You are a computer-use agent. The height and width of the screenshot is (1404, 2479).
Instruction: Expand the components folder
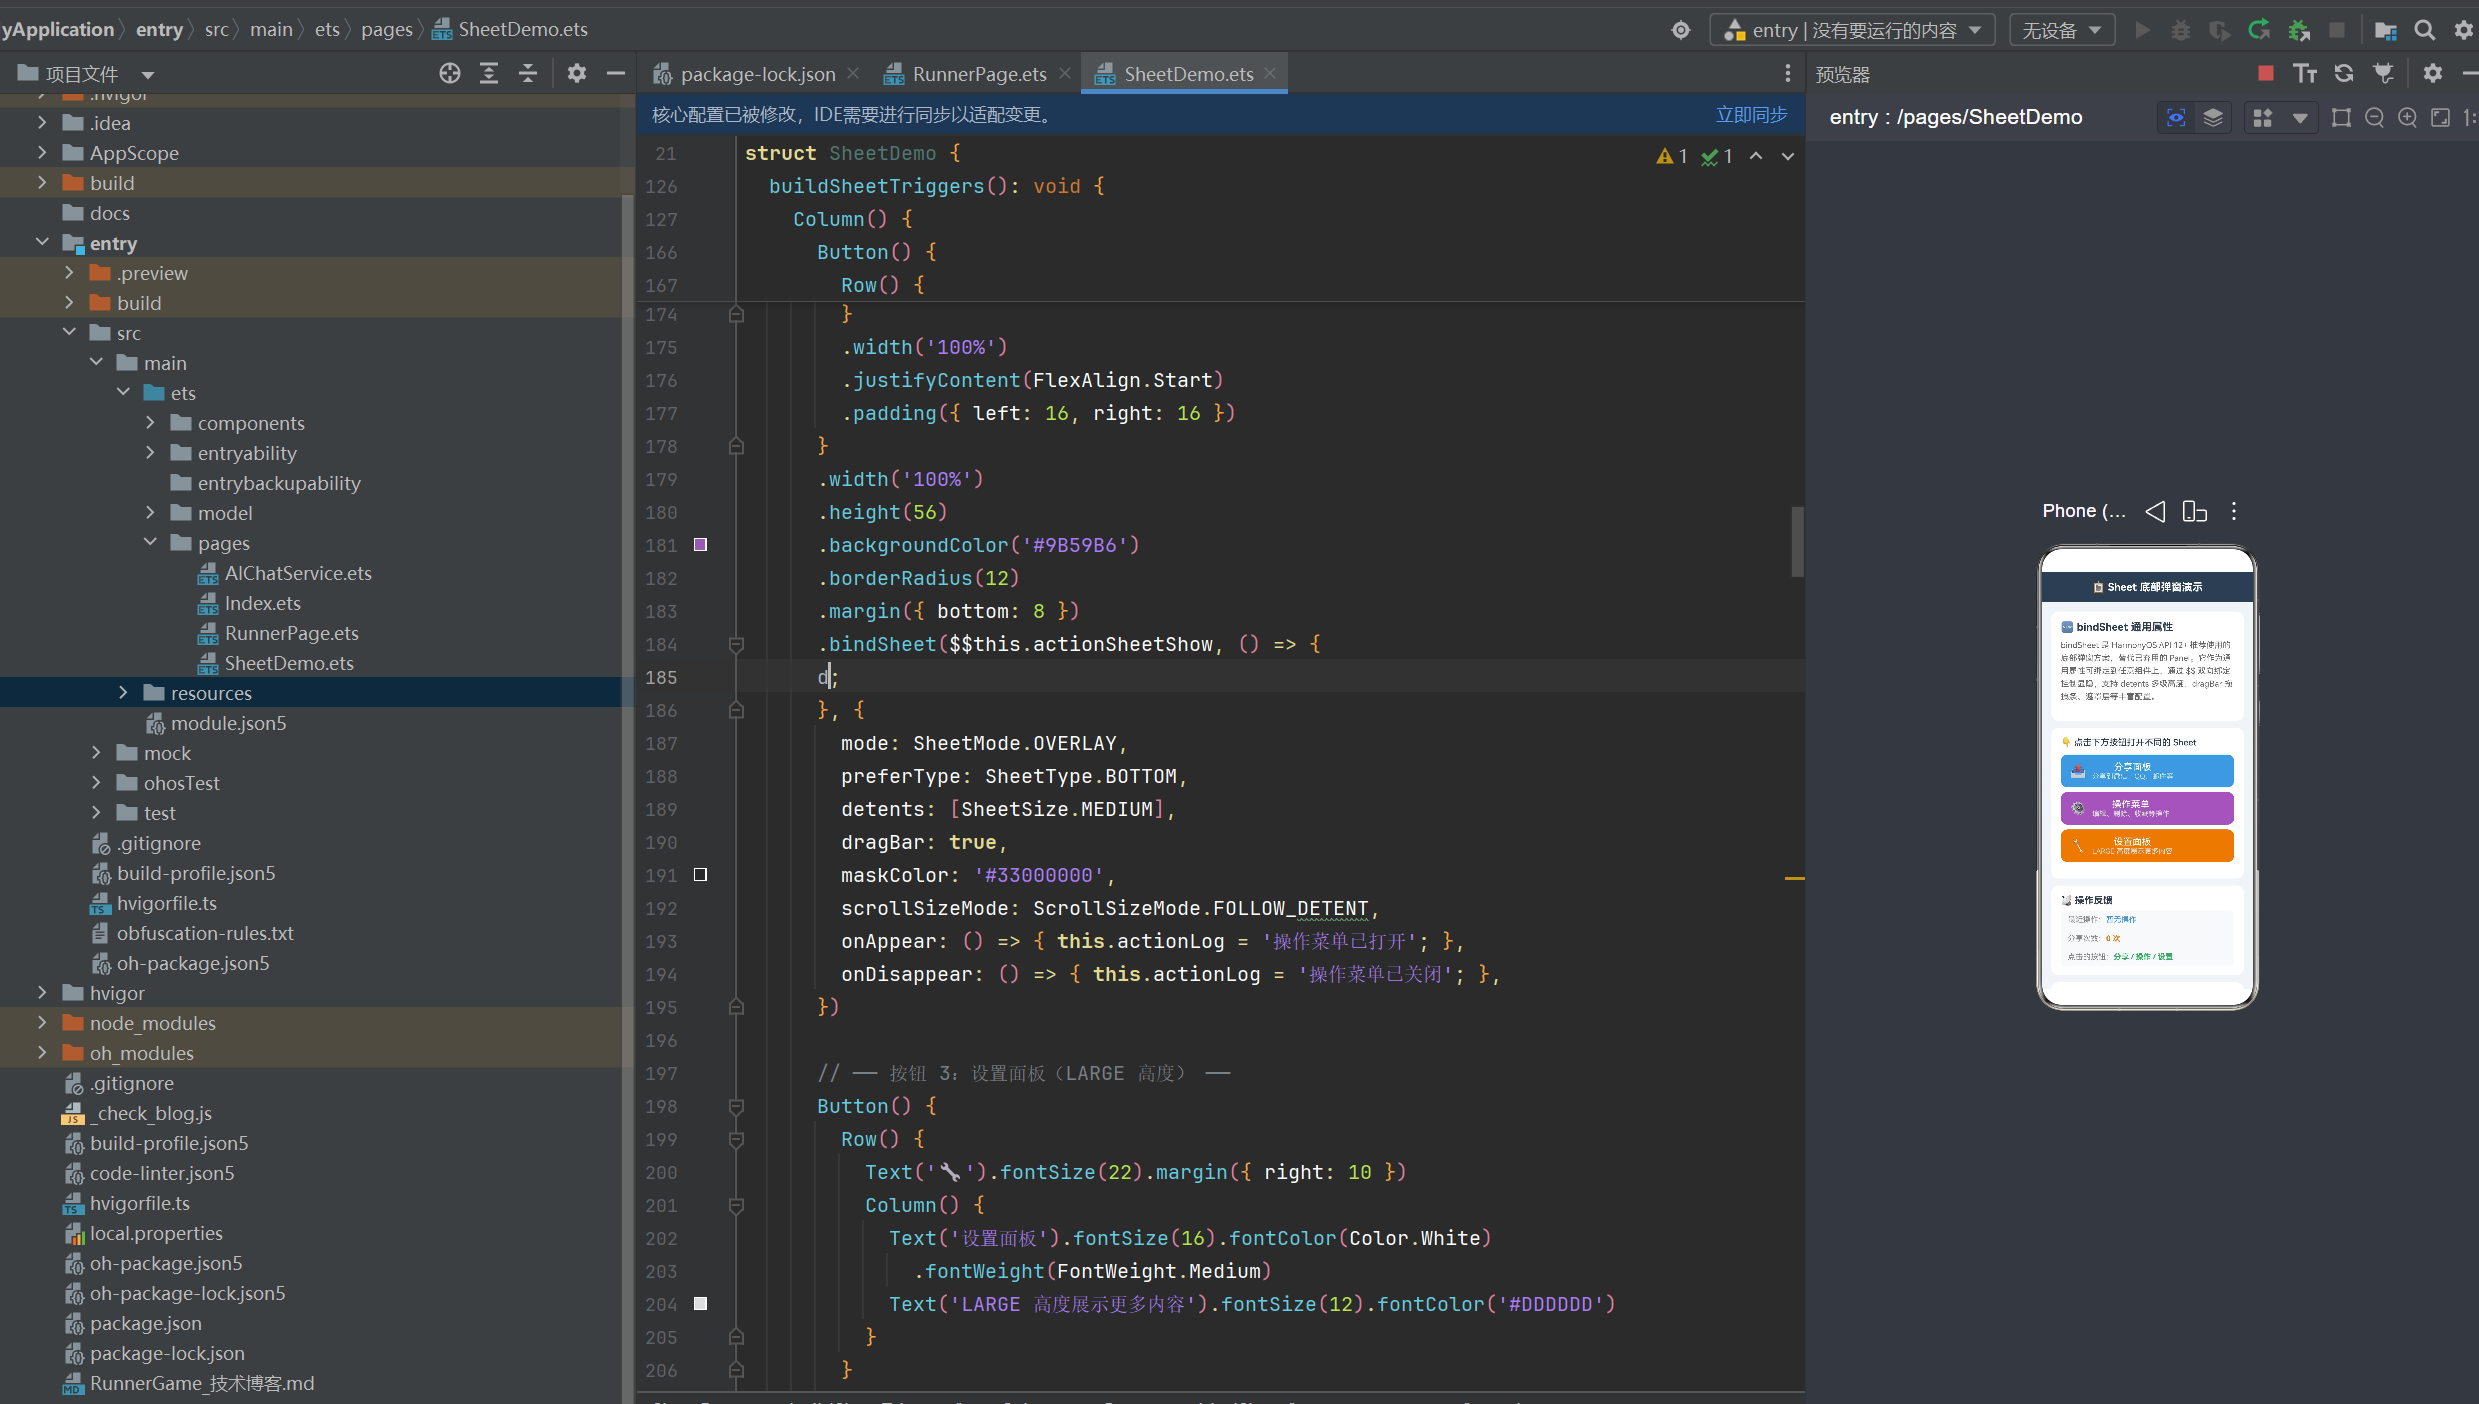coord(150,423)
